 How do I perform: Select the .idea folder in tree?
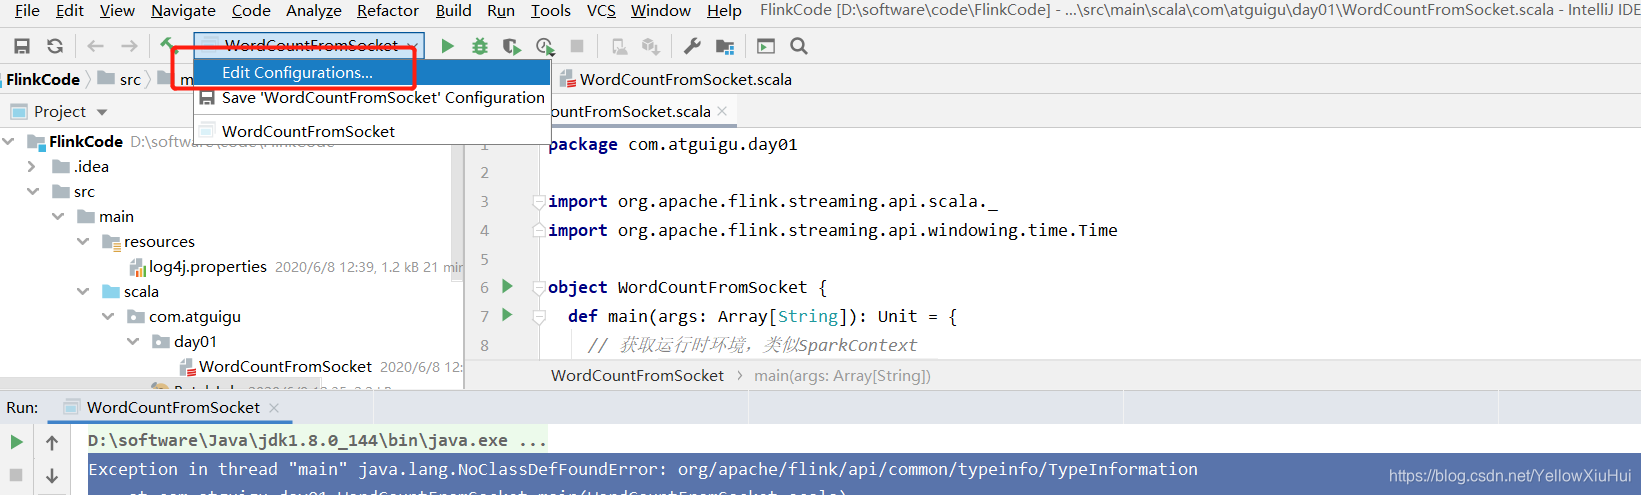point(90,166)
